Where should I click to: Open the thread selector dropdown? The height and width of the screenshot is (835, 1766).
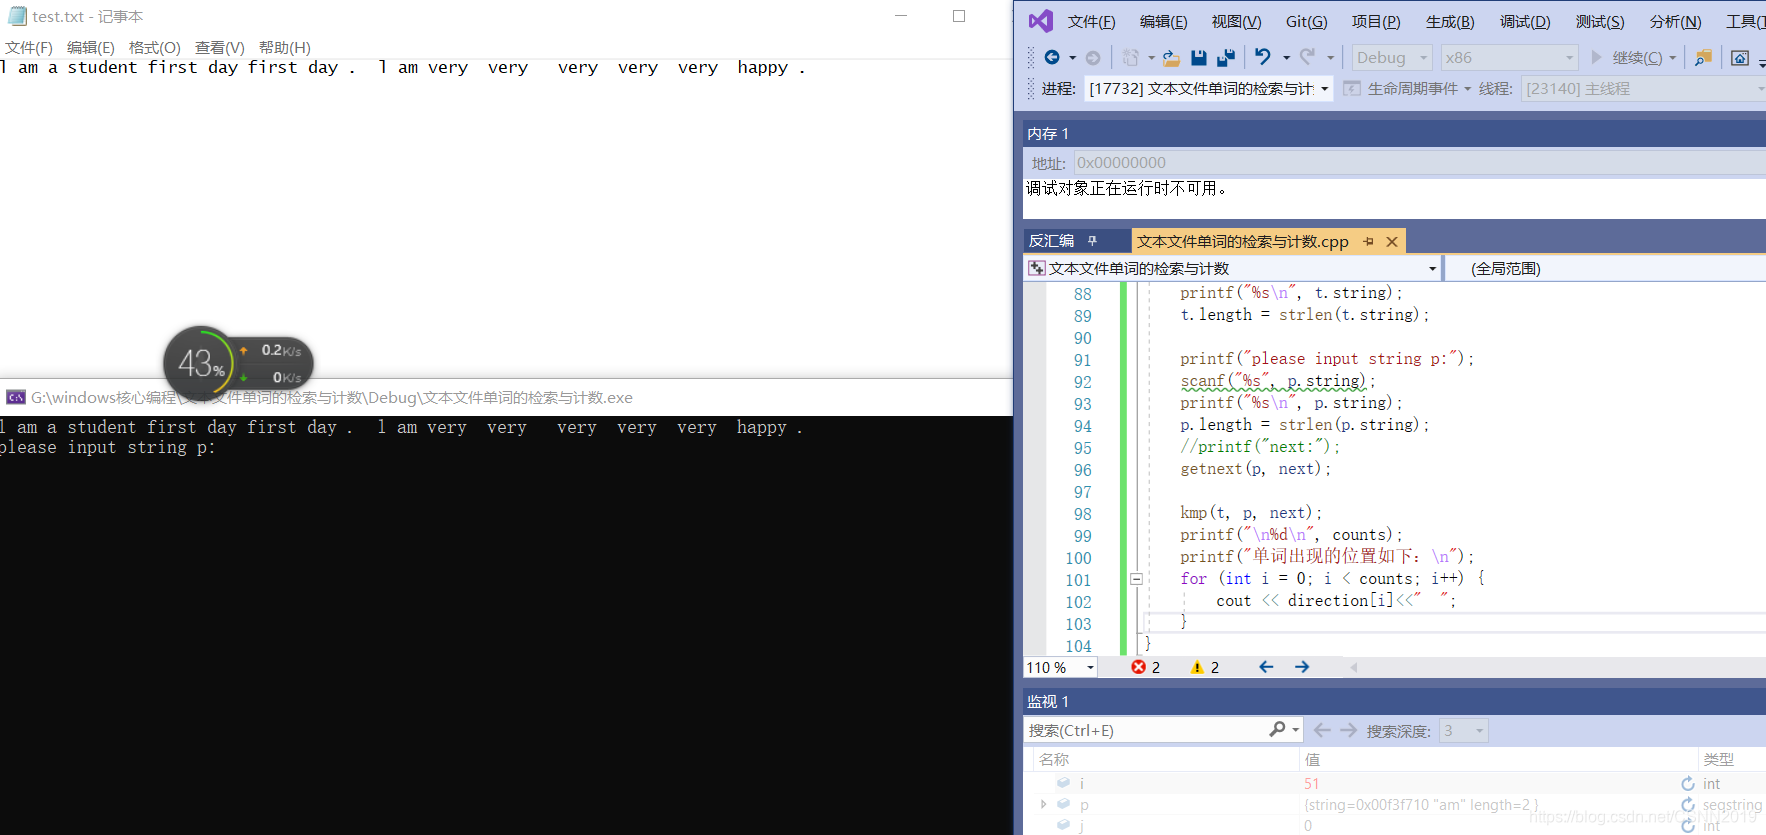1643,88
